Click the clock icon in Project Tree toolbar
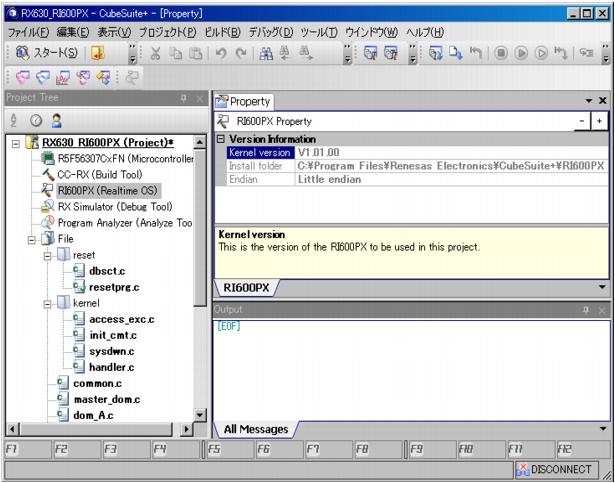615x483 pixels. (x=34, y=119)
